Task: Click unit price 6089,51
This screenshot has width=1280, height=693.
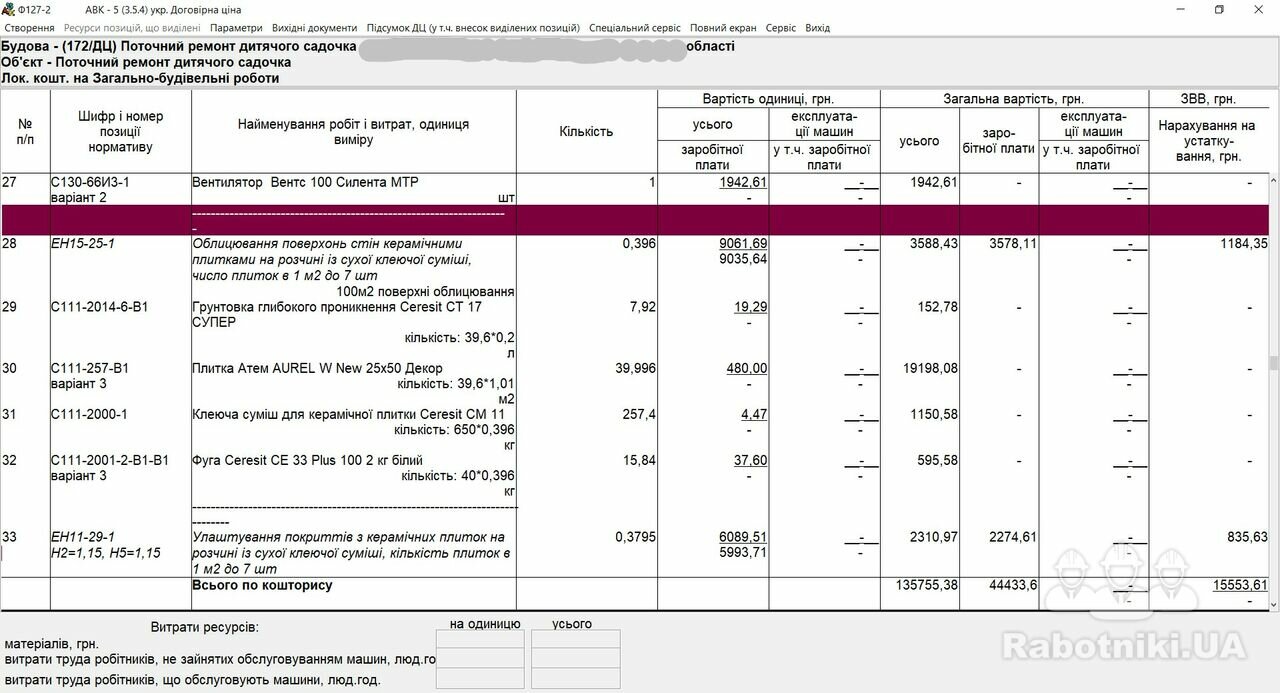Action: point(743,537)
